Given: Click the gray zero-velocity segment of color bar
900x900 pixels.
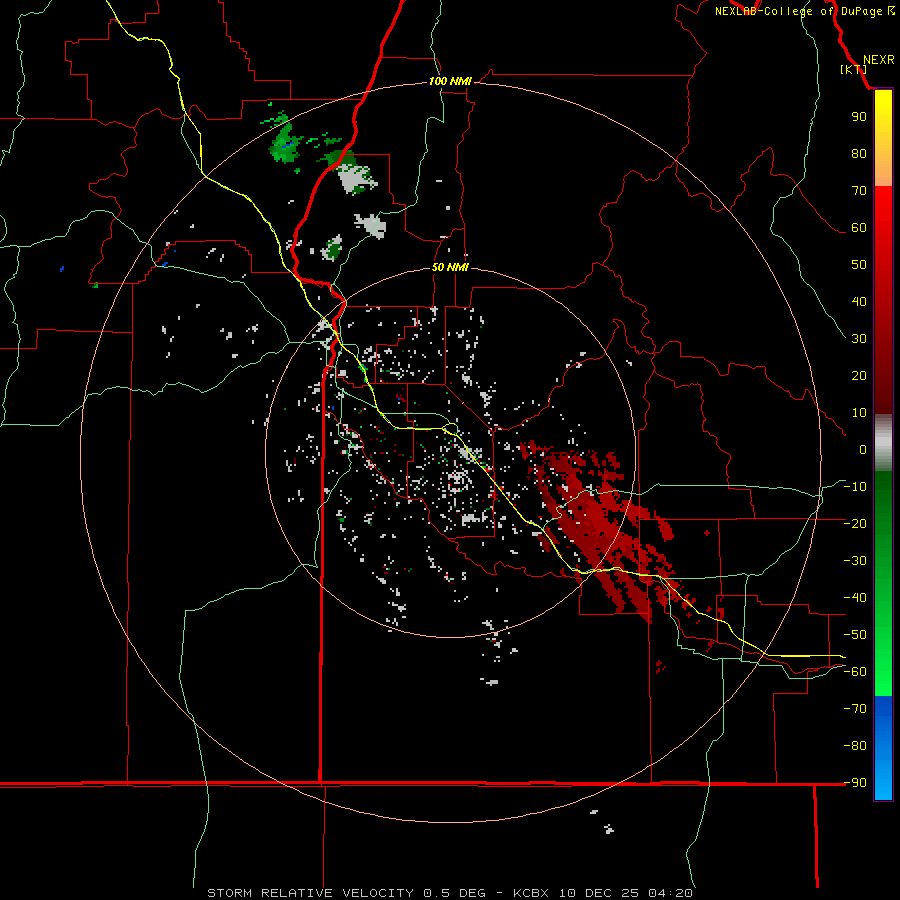Looking at the screenshot, I should pos(883,443).
